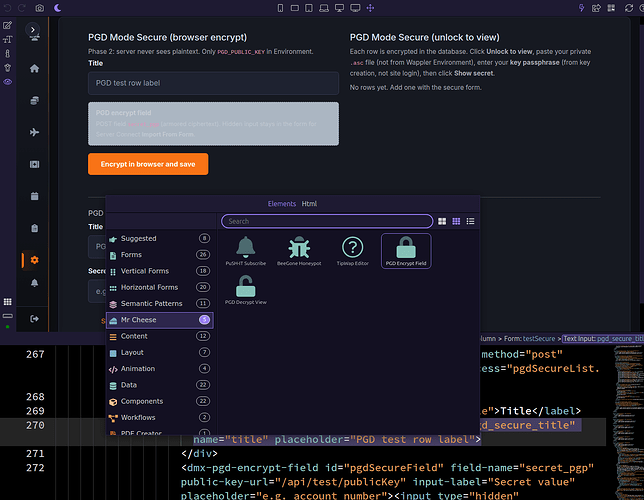The height and width of the screenshot is (500, 644).
Task: Click the minimap on the code editor's right edge
Action: click(627, 421)
